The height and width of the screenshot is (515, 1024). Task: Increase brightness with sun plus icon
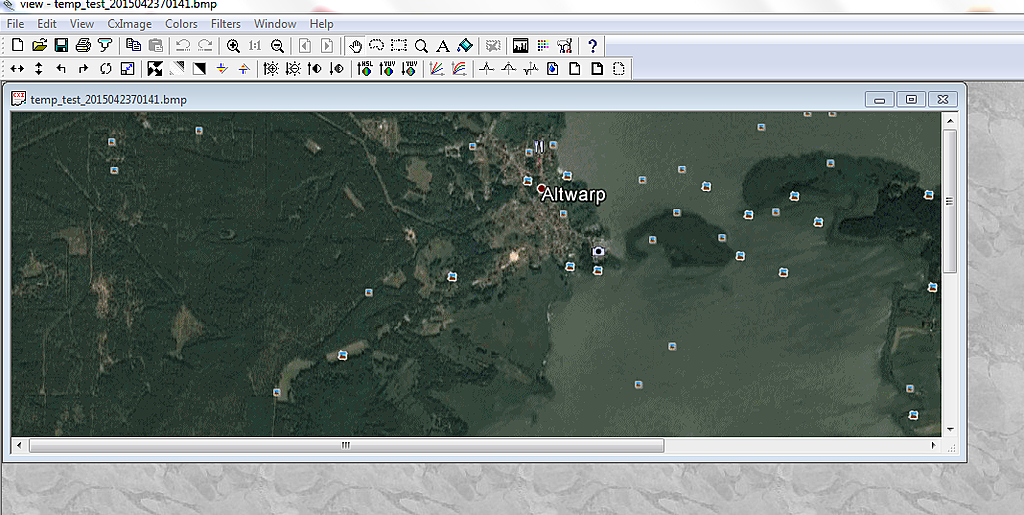(271, 68)
